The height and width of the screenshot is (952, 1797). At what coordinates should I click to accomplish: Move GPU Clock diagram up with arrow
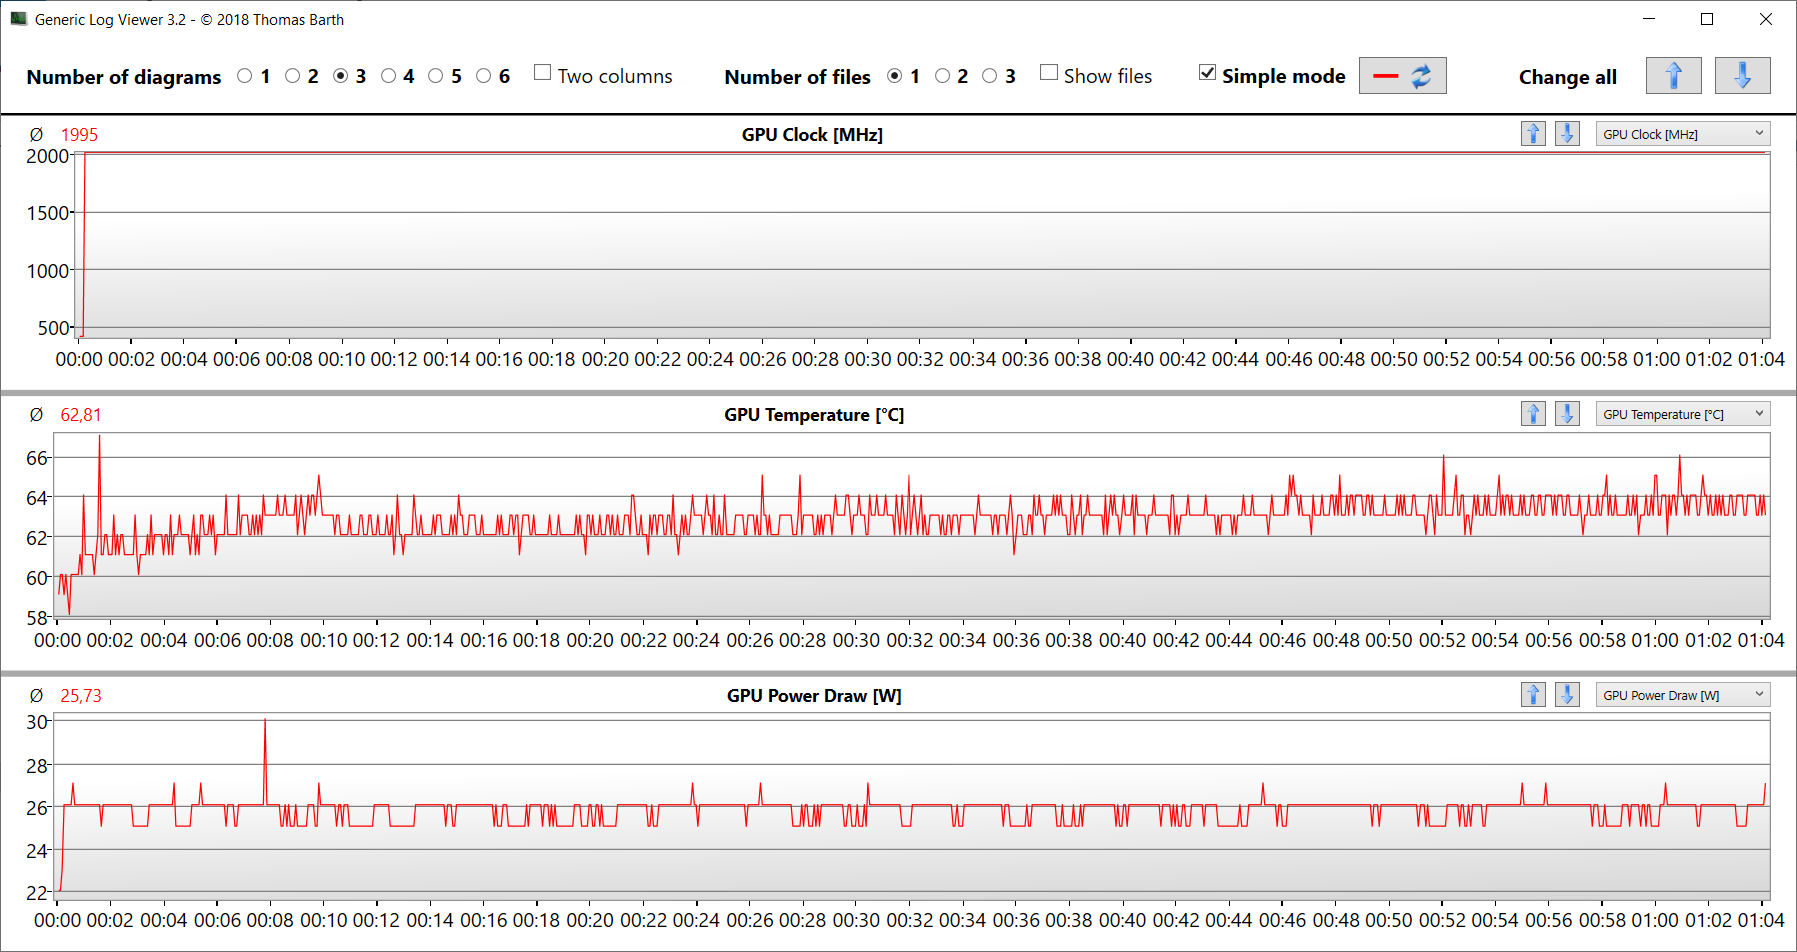point(1533,134)
